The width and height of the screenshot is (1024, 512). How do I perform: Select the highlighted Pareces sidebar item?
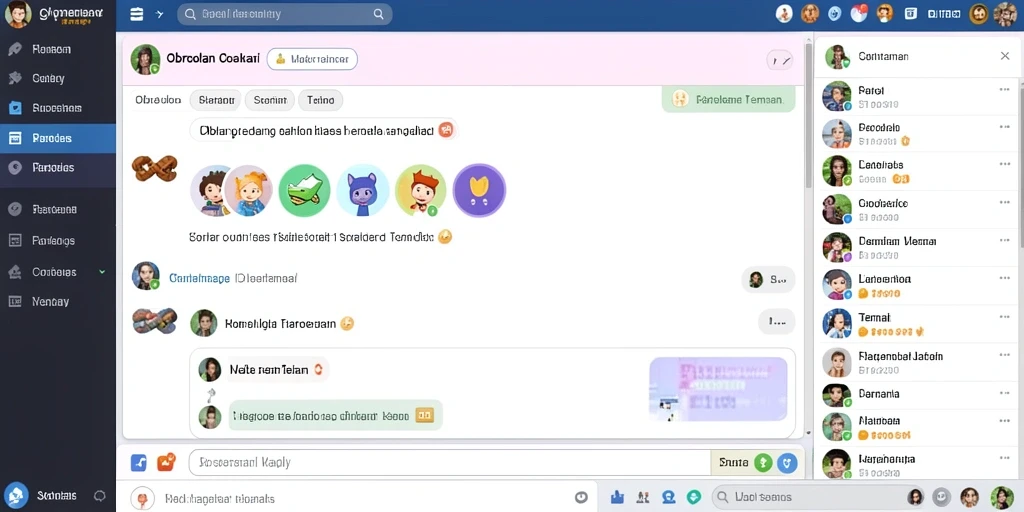57,138
